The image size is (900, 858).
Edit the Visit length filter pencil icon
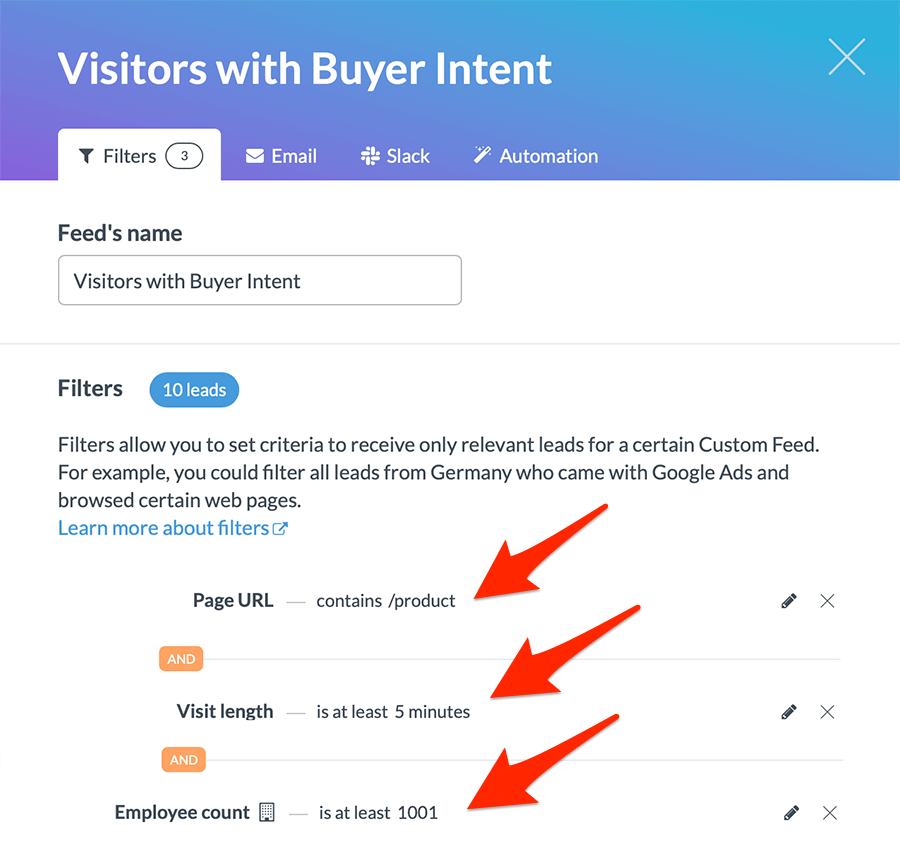pyautogui.click(x=789, y=712)
